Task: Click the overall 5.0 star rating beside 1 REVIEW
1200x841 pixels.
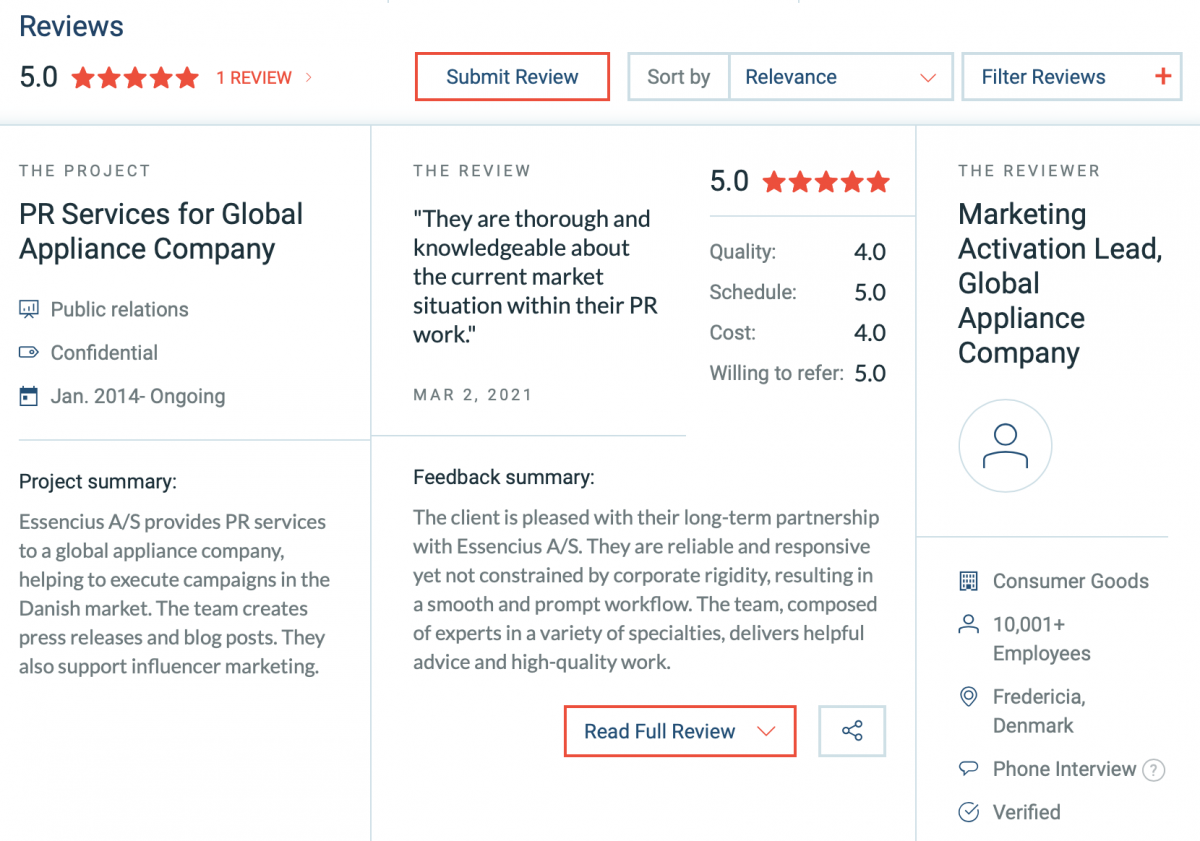Action: click(135, 78)
